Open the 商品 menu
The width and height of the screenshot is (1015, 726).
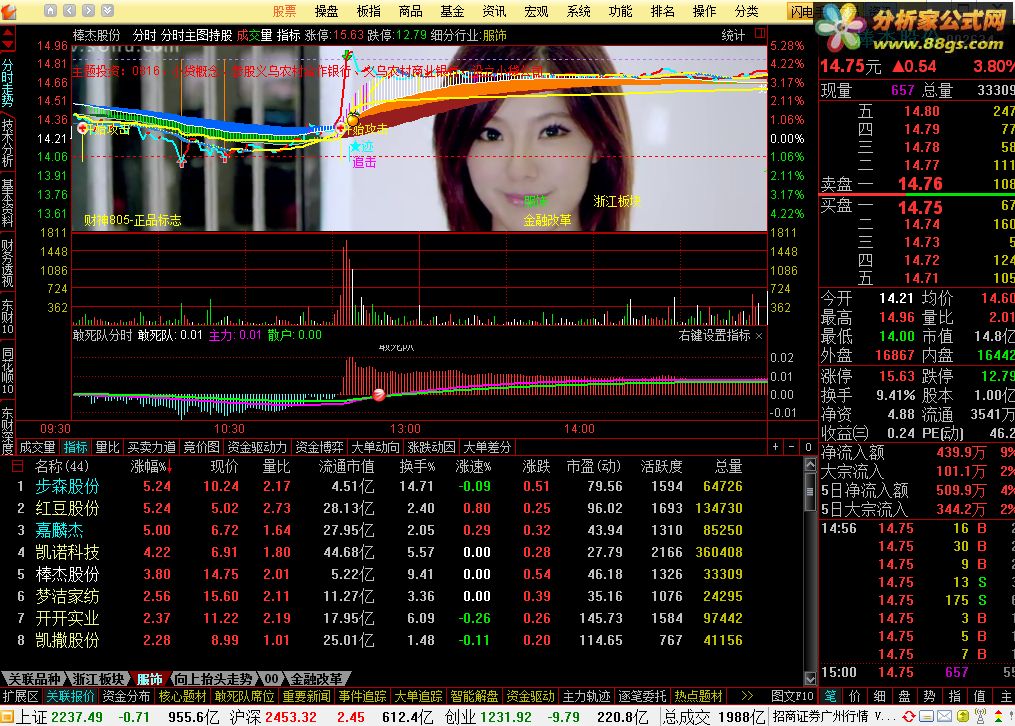click(x=410, y=11)
